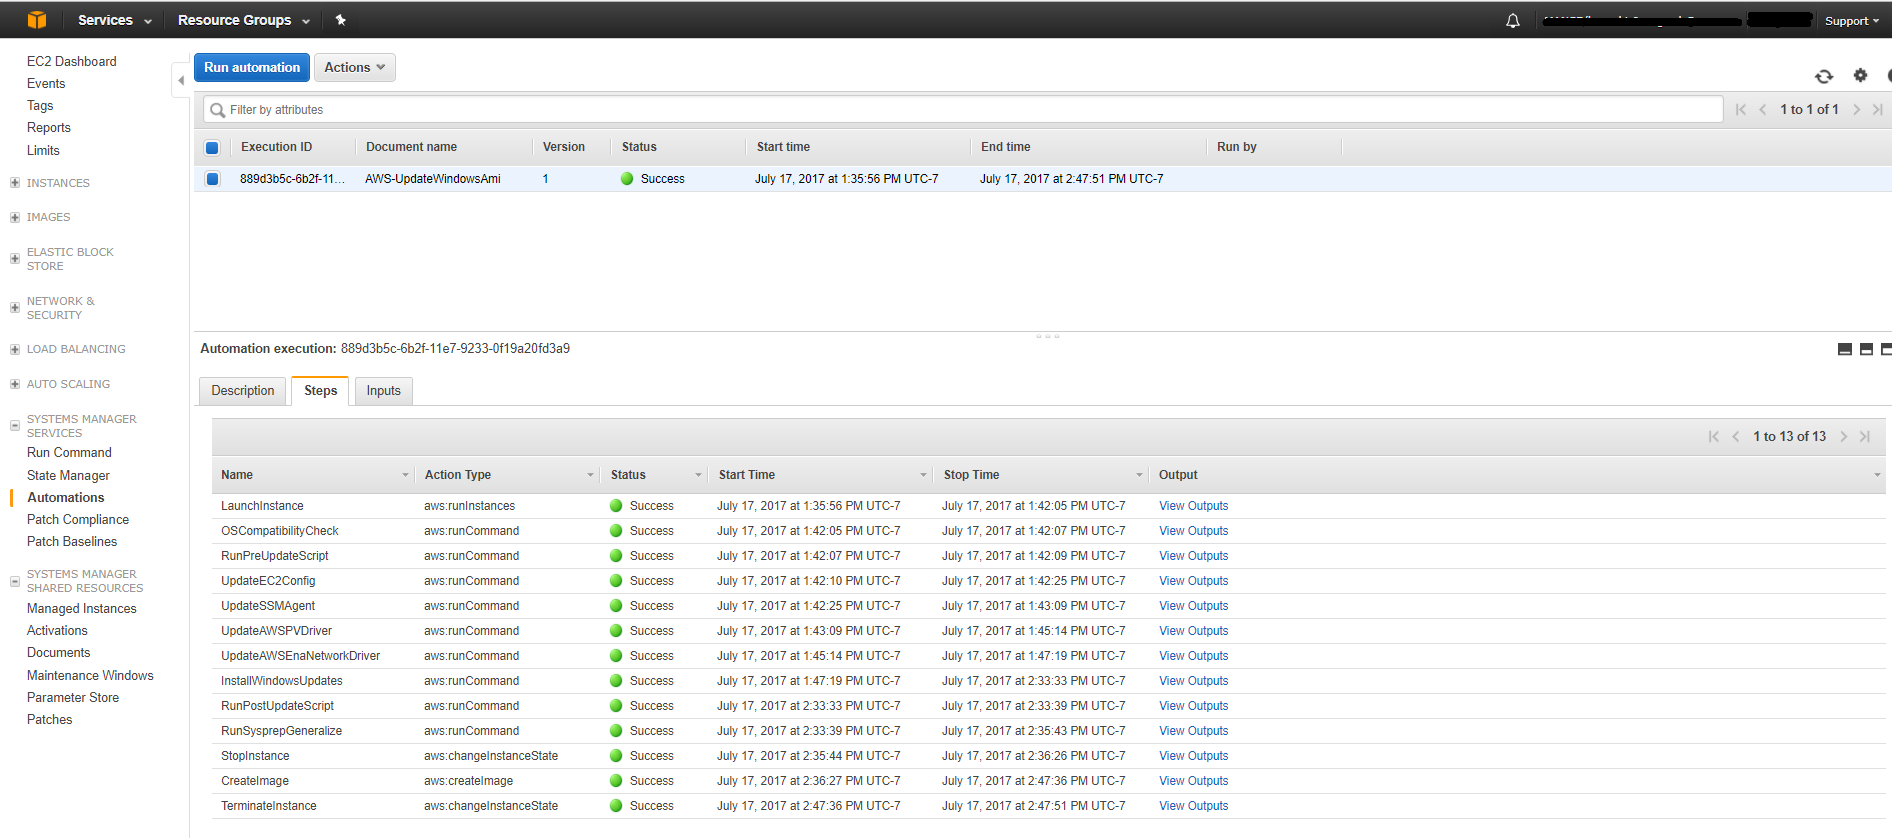Viewport: 1892px width, 838px height.
Task: Collapse the SYSTEMS MANAGER SERVICES section
Action: 15,426
